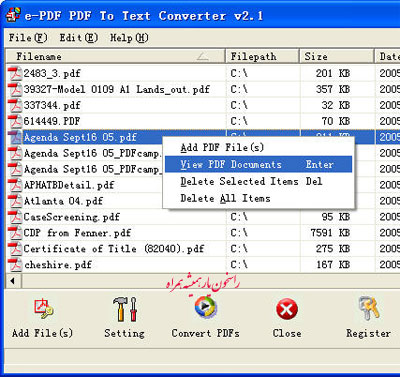Click the 275 KB size cell

tap(333, 249)
